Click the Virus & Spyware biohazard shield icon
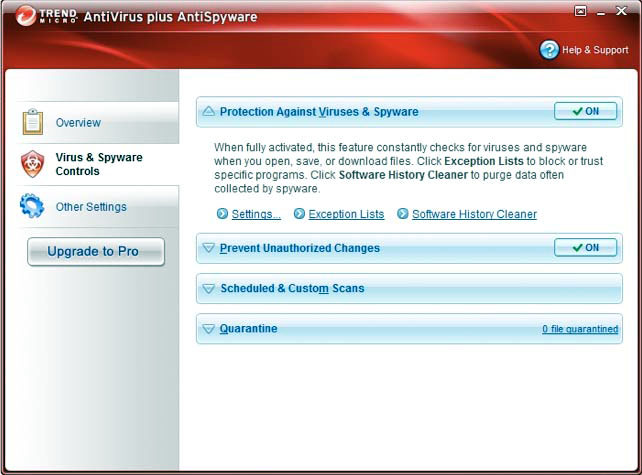The image size is (642, 475). (x=32, y=164)
